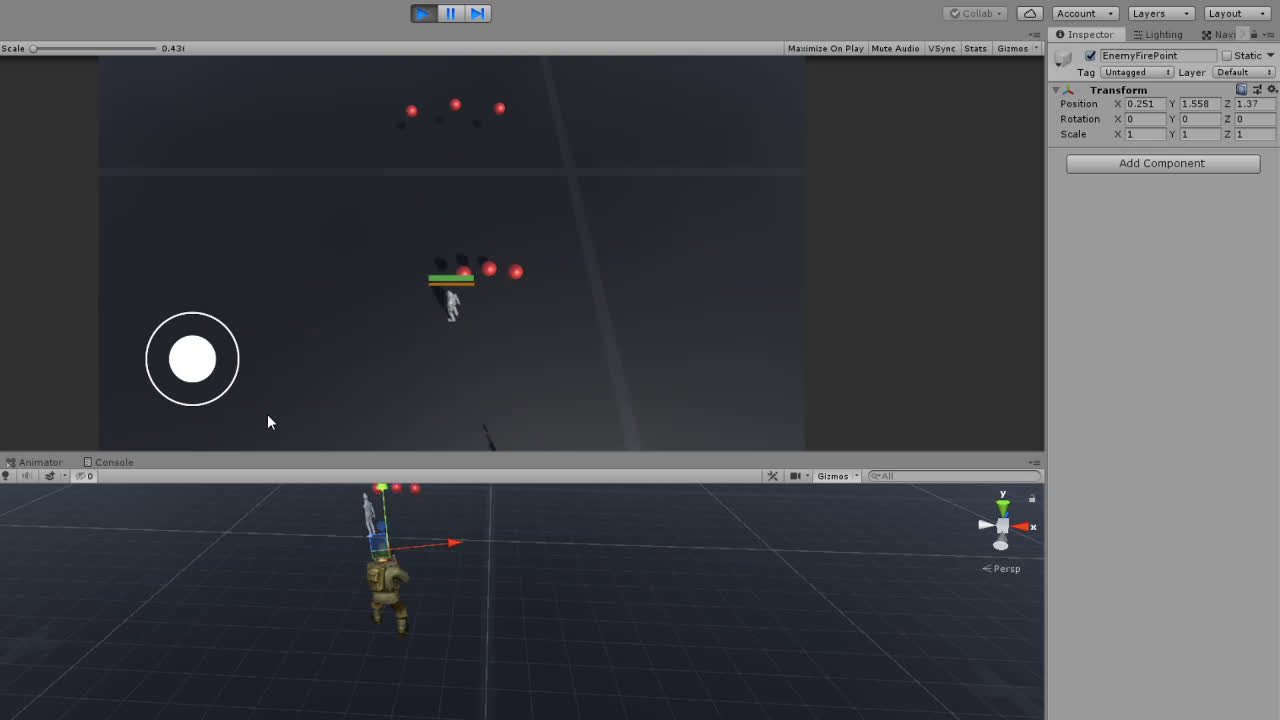This screenshot has width=1280, height=720.
Task: Enable the Static checkbox
Action: point(1227,56)
